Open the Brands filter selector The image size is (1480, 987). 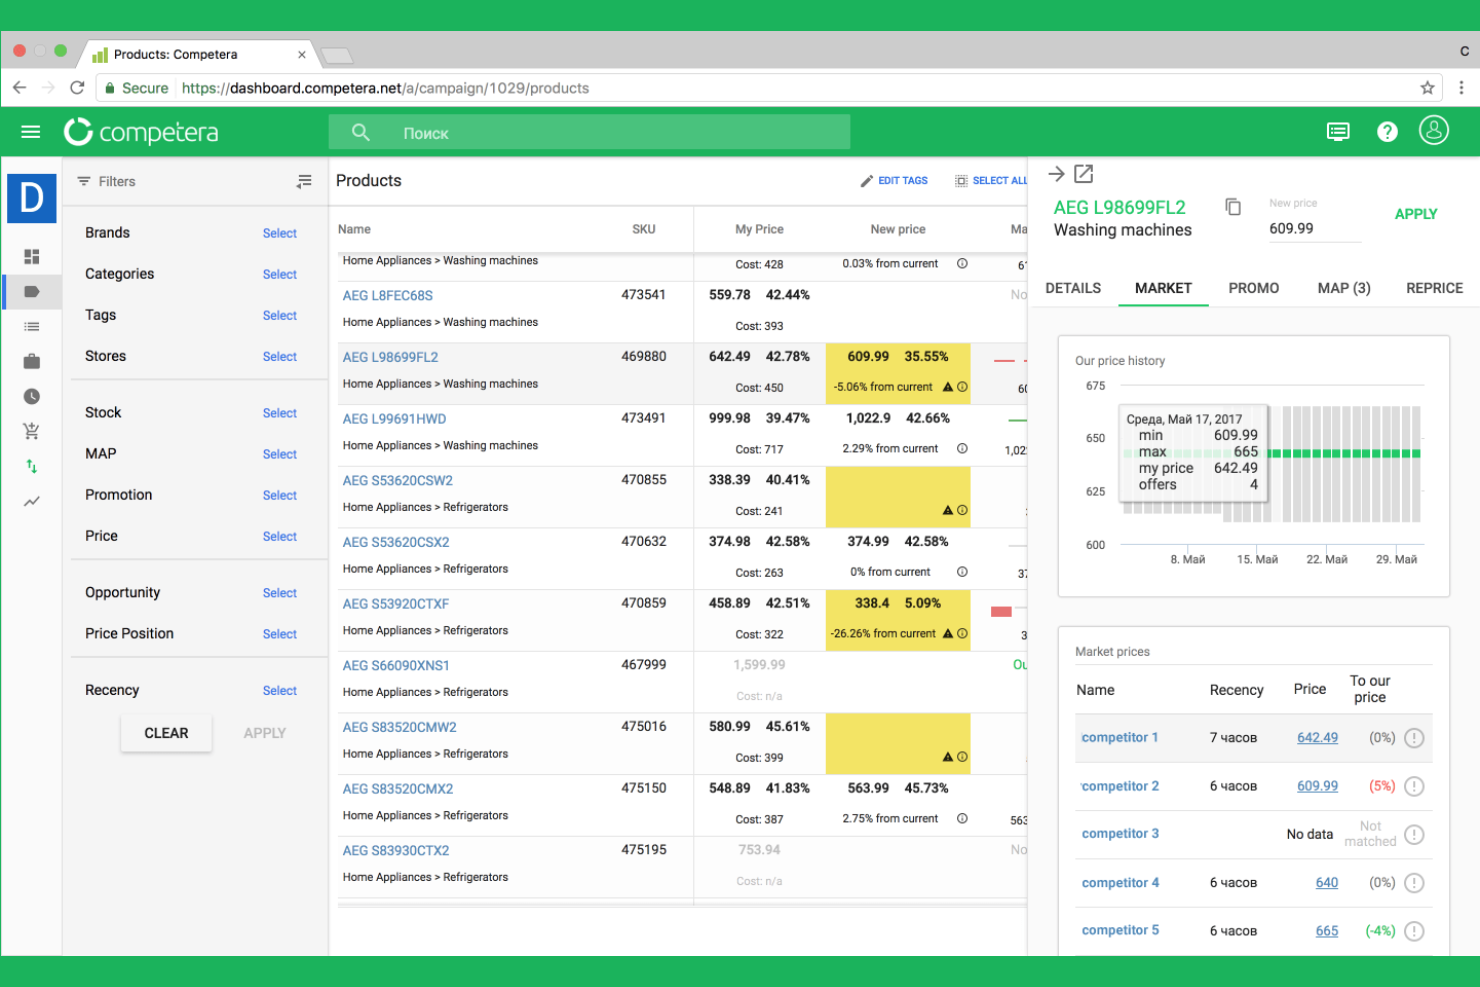tap(279, 233)
